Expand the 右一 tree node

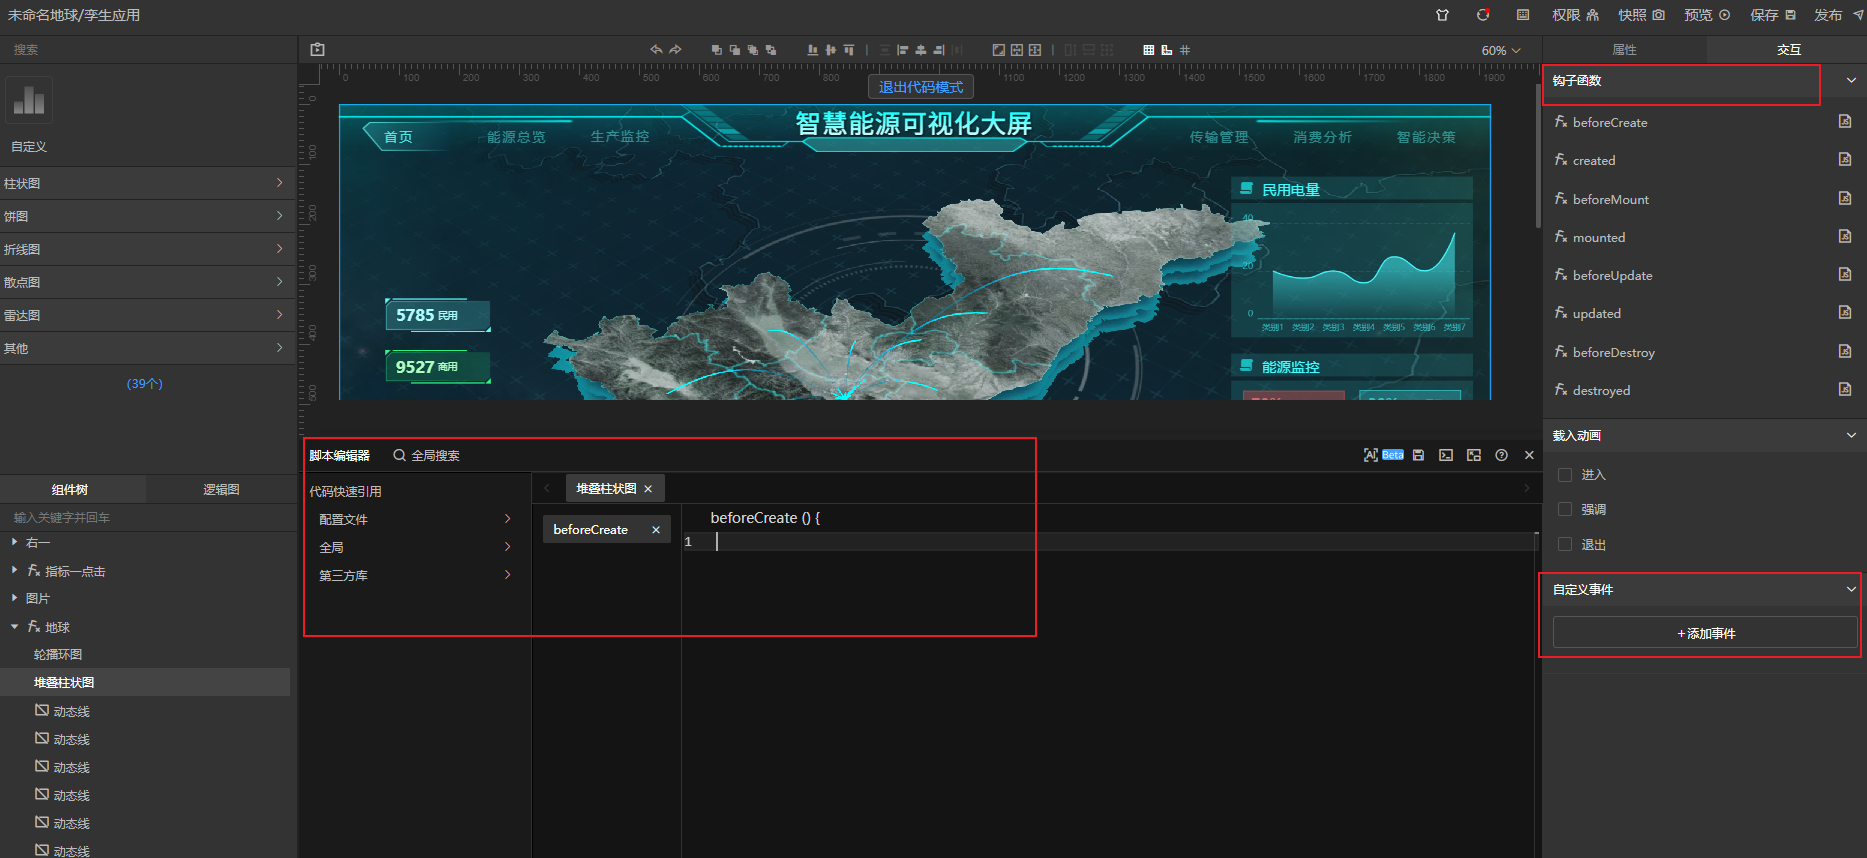tap(14, 542)
